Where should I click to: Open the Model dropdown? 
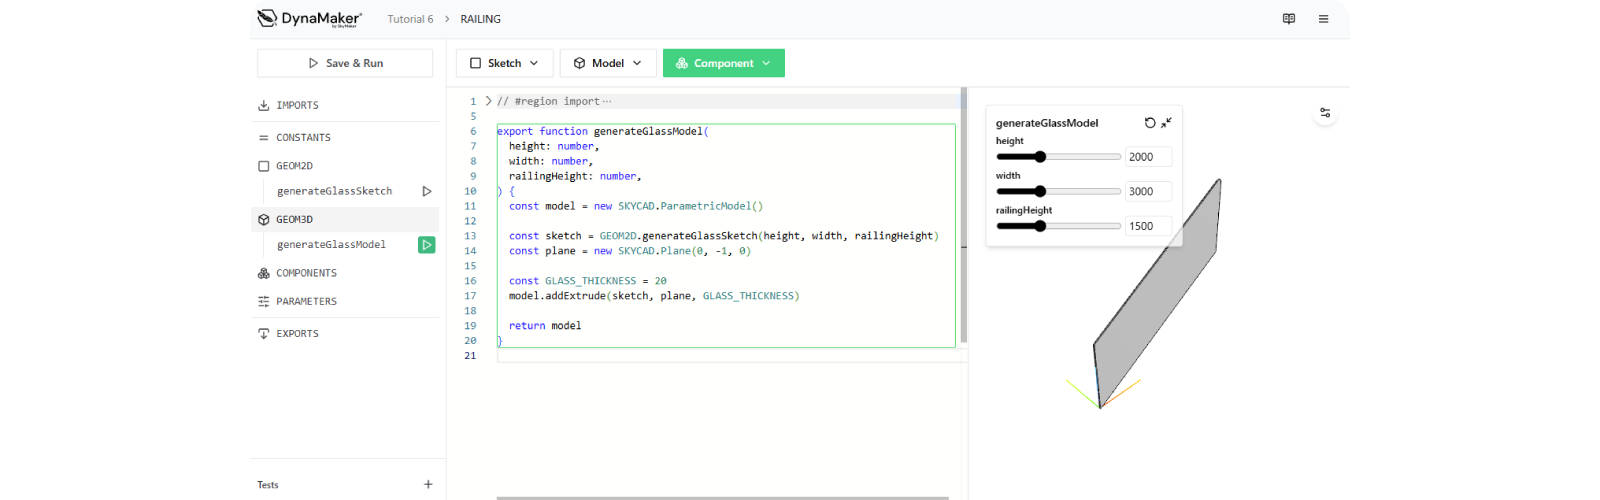[x=607, y=63]
